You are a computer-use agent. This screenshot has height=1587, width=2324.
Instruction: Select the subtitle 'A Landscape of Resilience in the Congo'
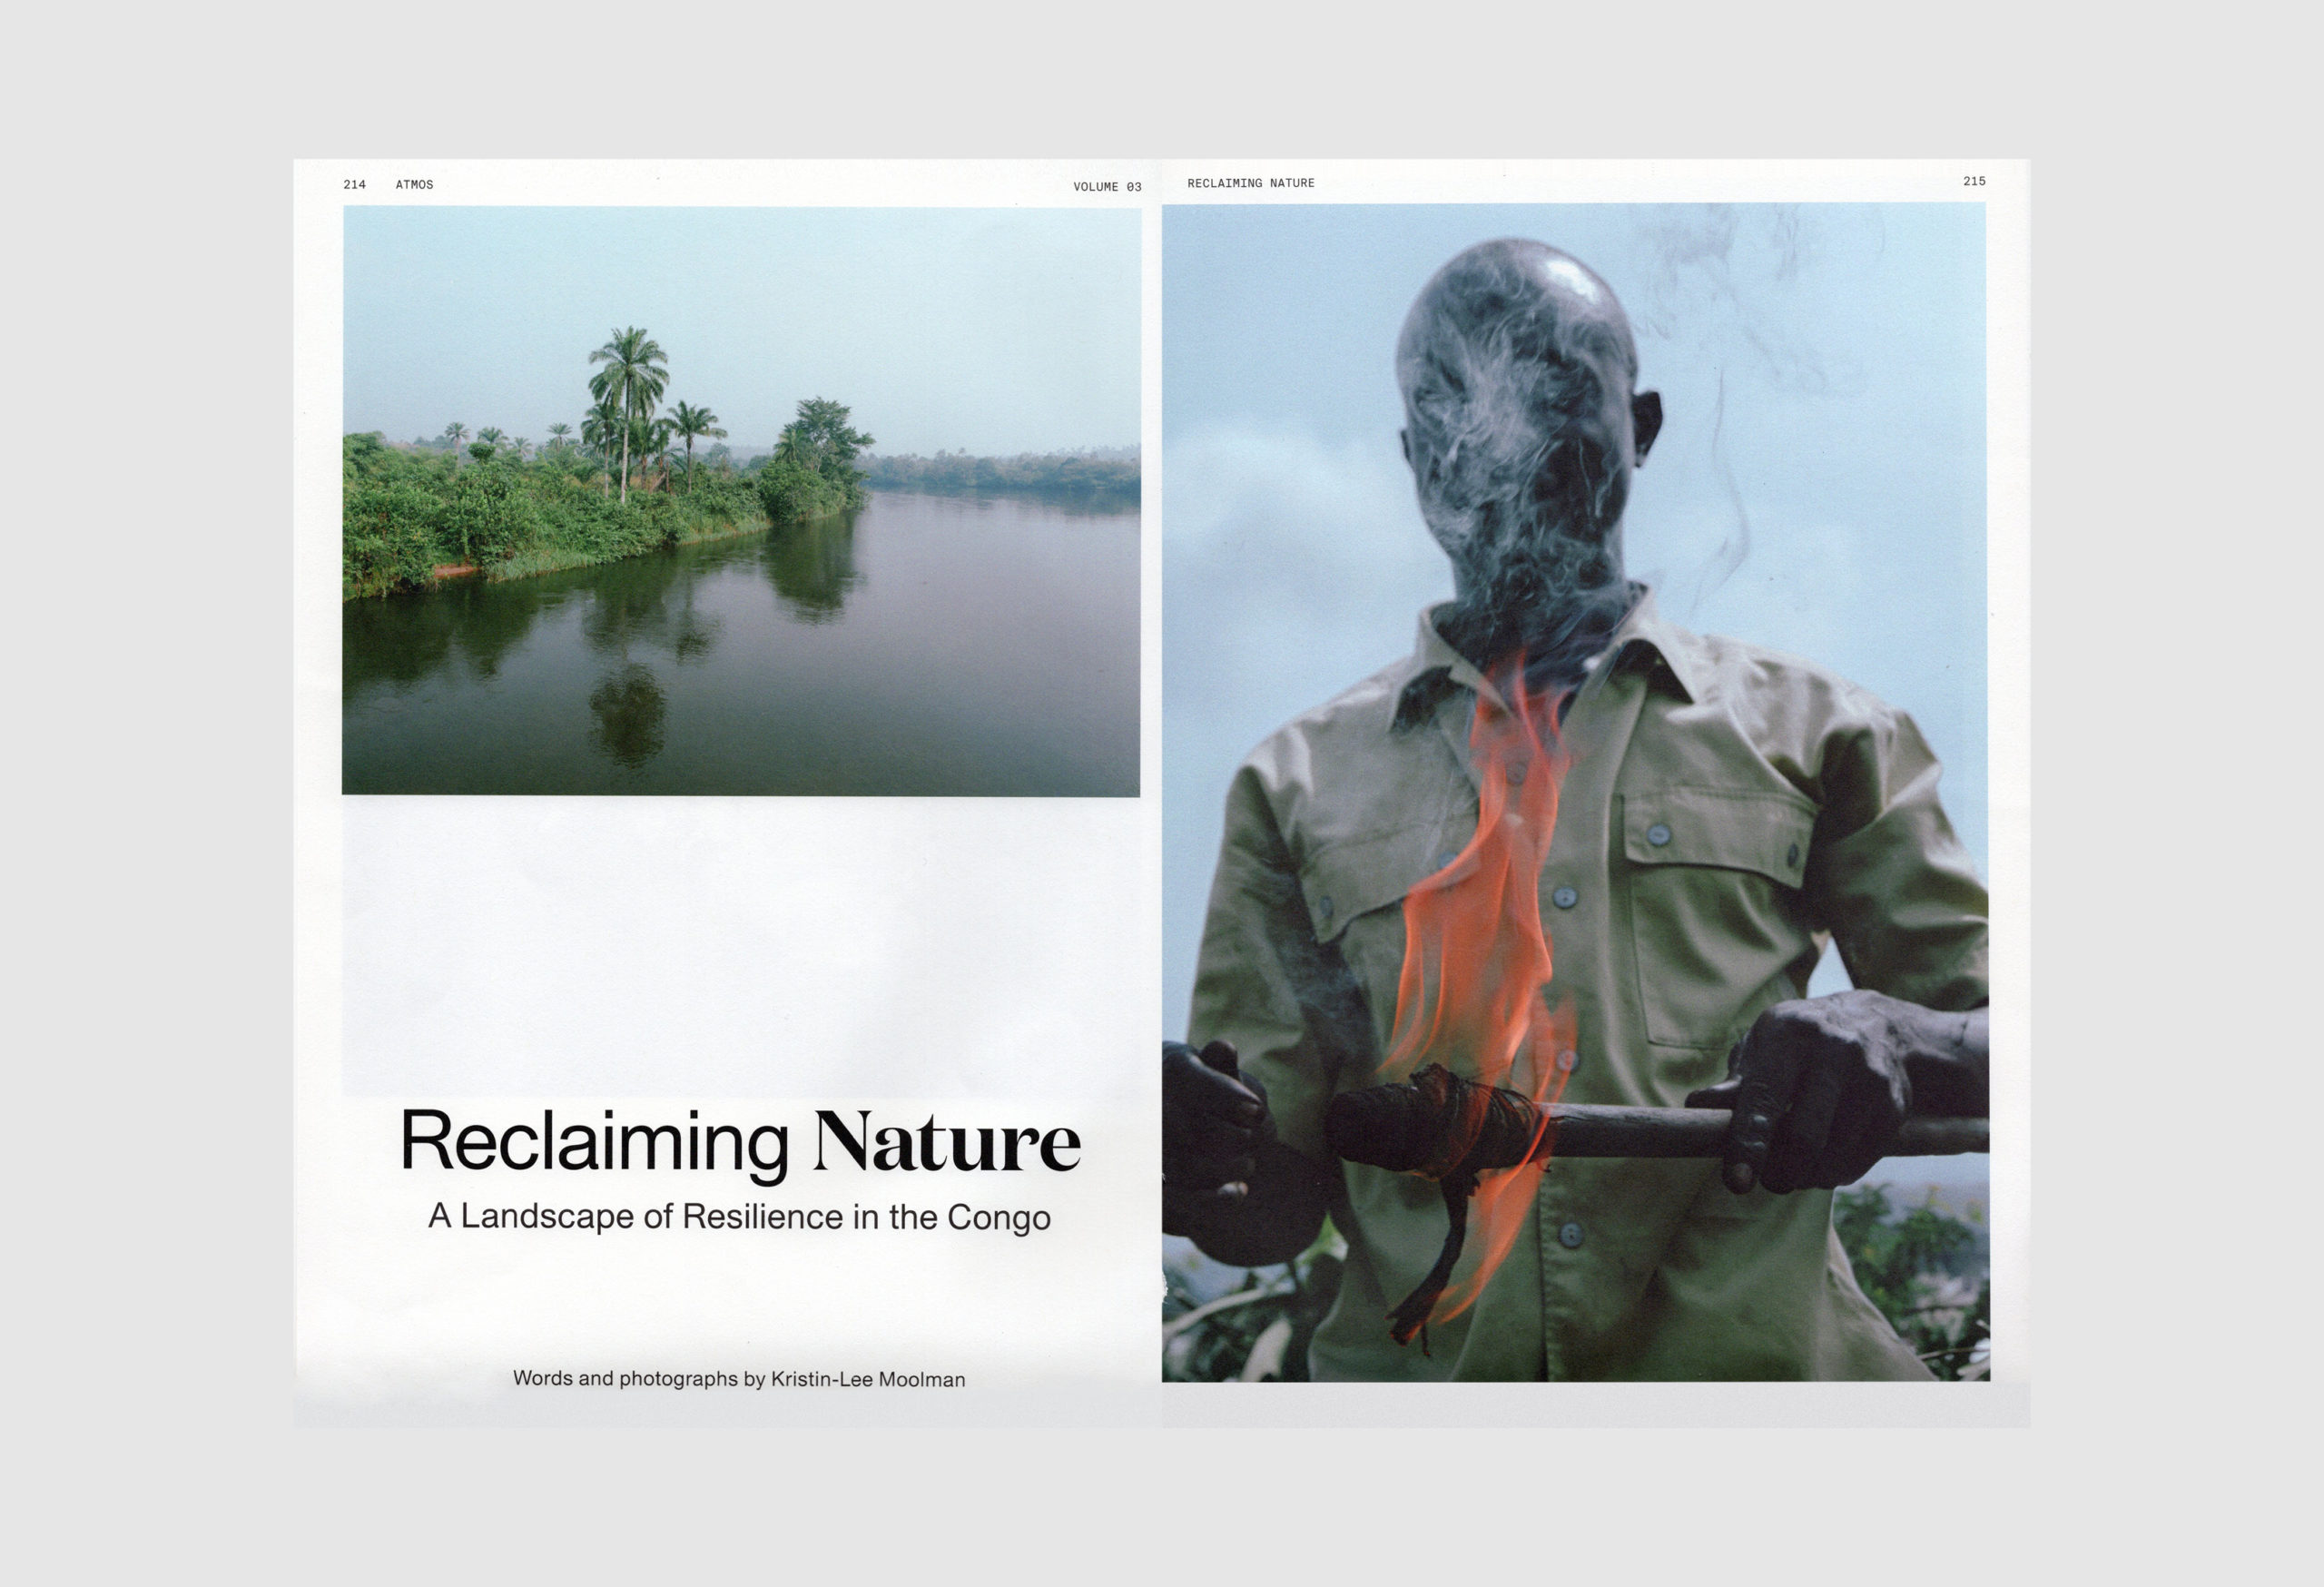(x=739, y=1217)
